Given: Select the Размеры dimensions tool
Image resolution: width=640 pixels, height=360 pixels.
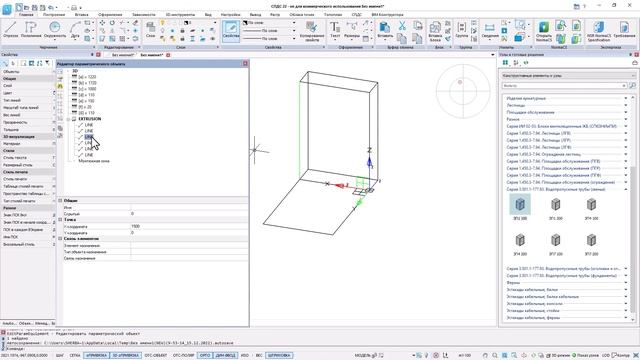Looking at the screenshot, I should click(351, 30).
